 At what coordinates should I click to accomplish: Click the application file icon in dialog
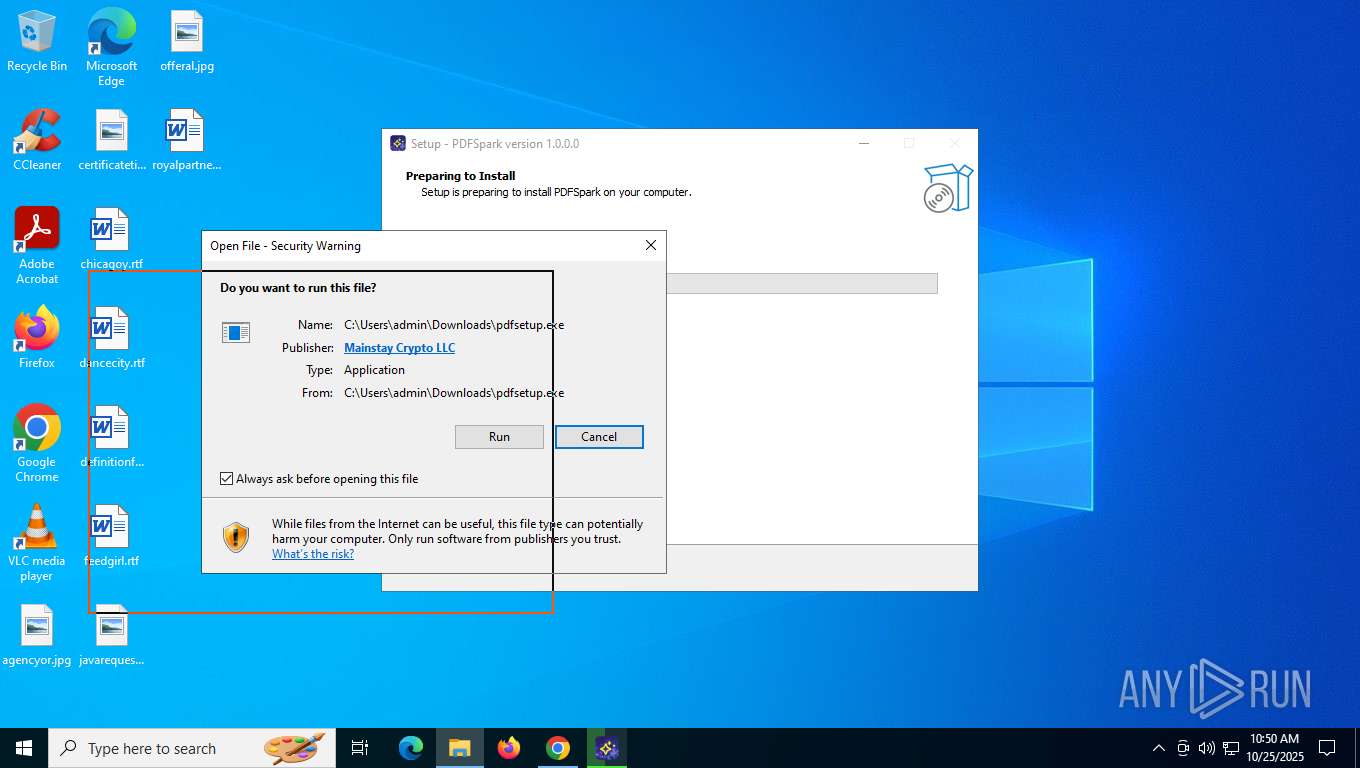coord(236,333)
